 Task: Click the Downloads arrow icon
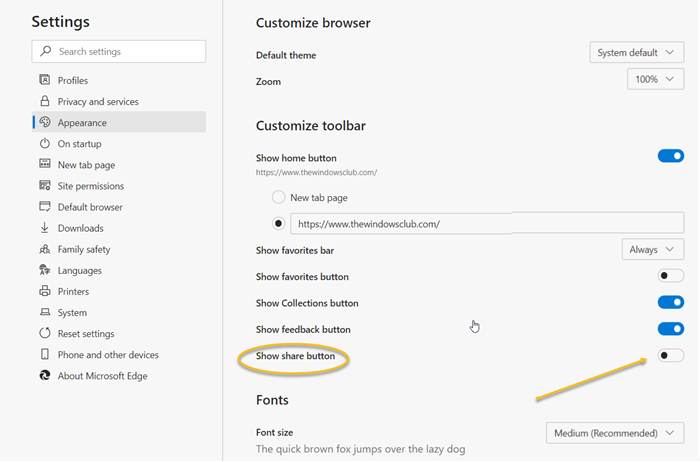(x=45, y=228)
